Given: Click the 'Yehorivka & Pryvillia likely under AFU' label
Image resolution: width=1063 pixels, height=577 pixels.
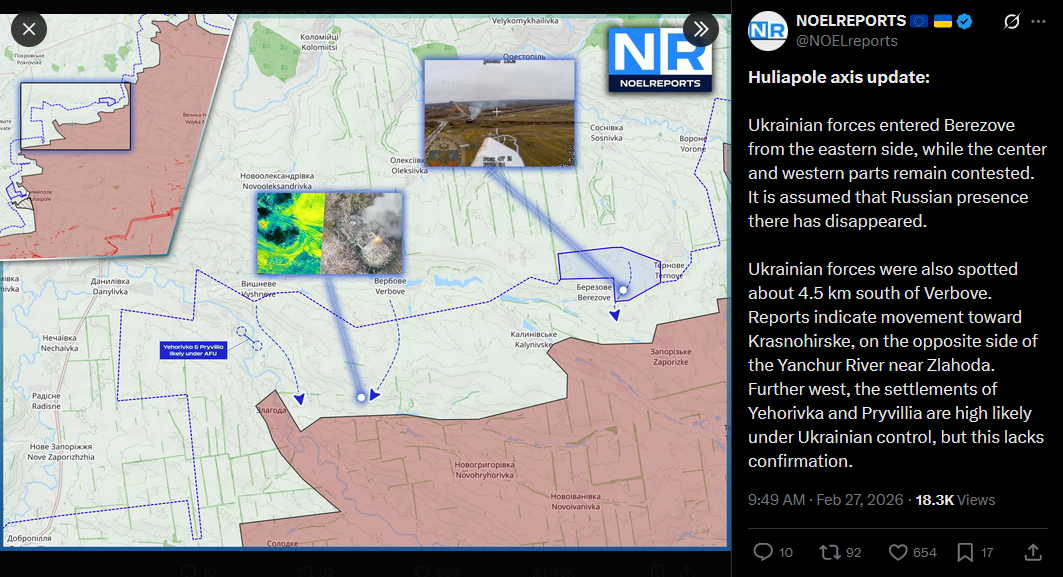Looking at the screenshot, I should pos(193,350).
